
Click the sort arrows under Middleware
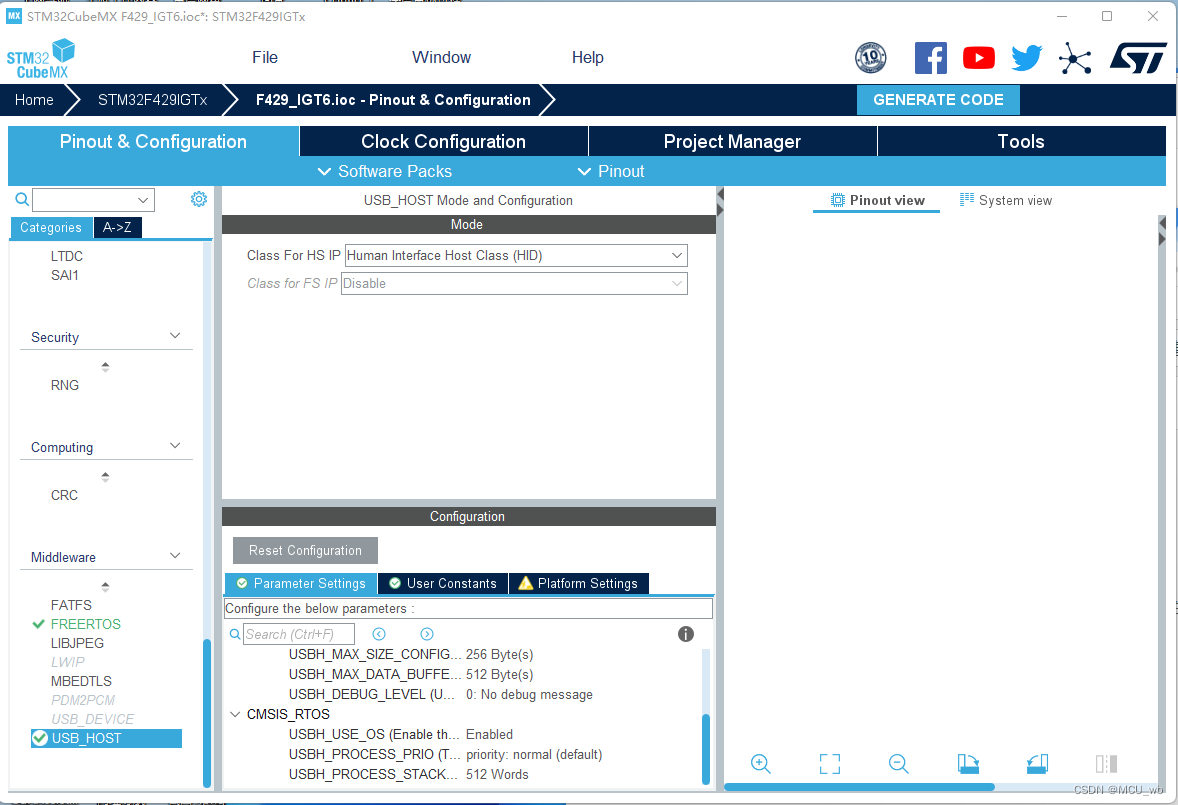105,586
